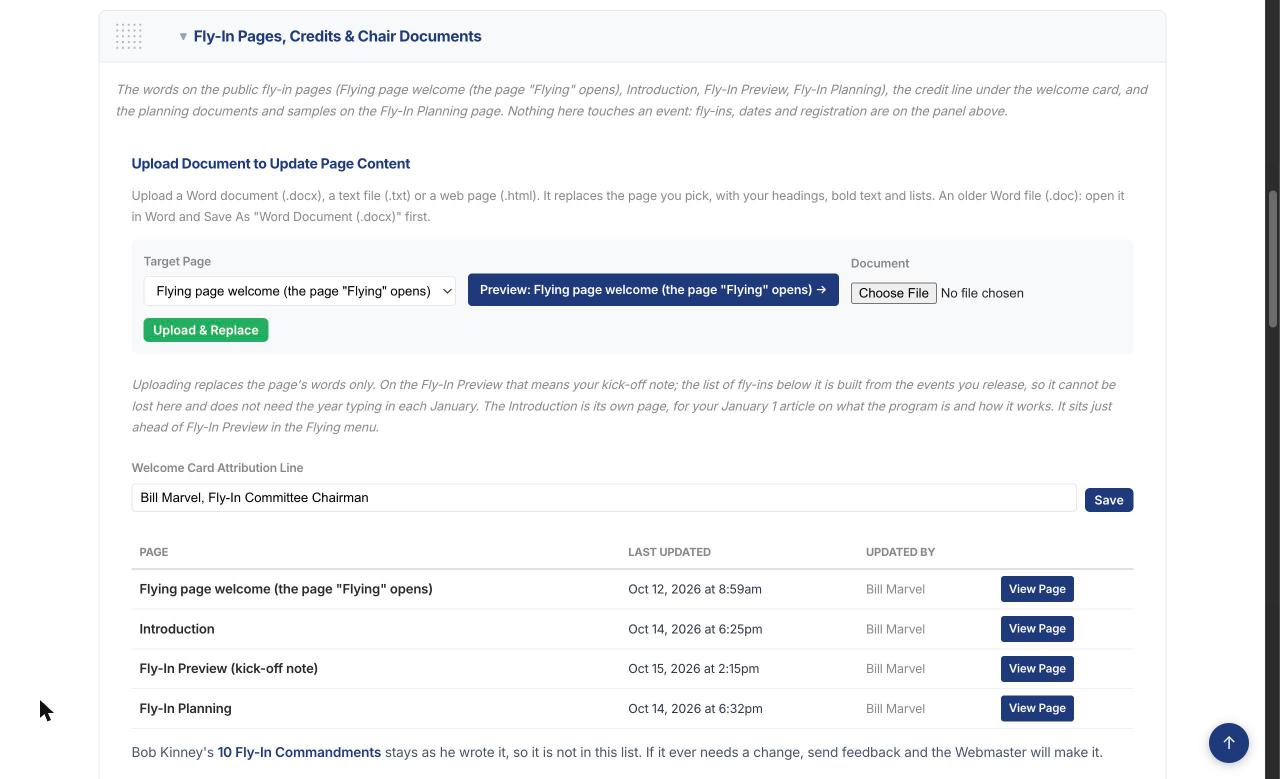Select the "Flying page welcome" table row name
Viewport: 1280px width, 779px height.
click(x=286, y=589)
